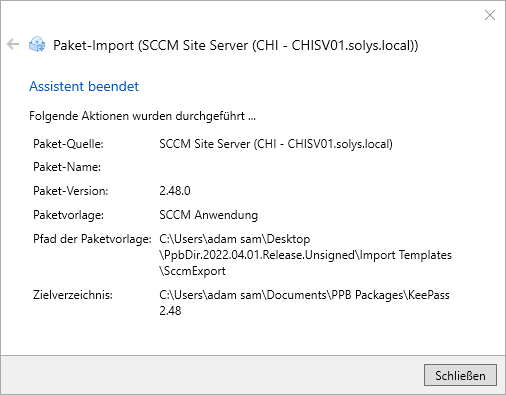Click the Paket-Quelle label
The image size is (506, 395).
point(68,144)
